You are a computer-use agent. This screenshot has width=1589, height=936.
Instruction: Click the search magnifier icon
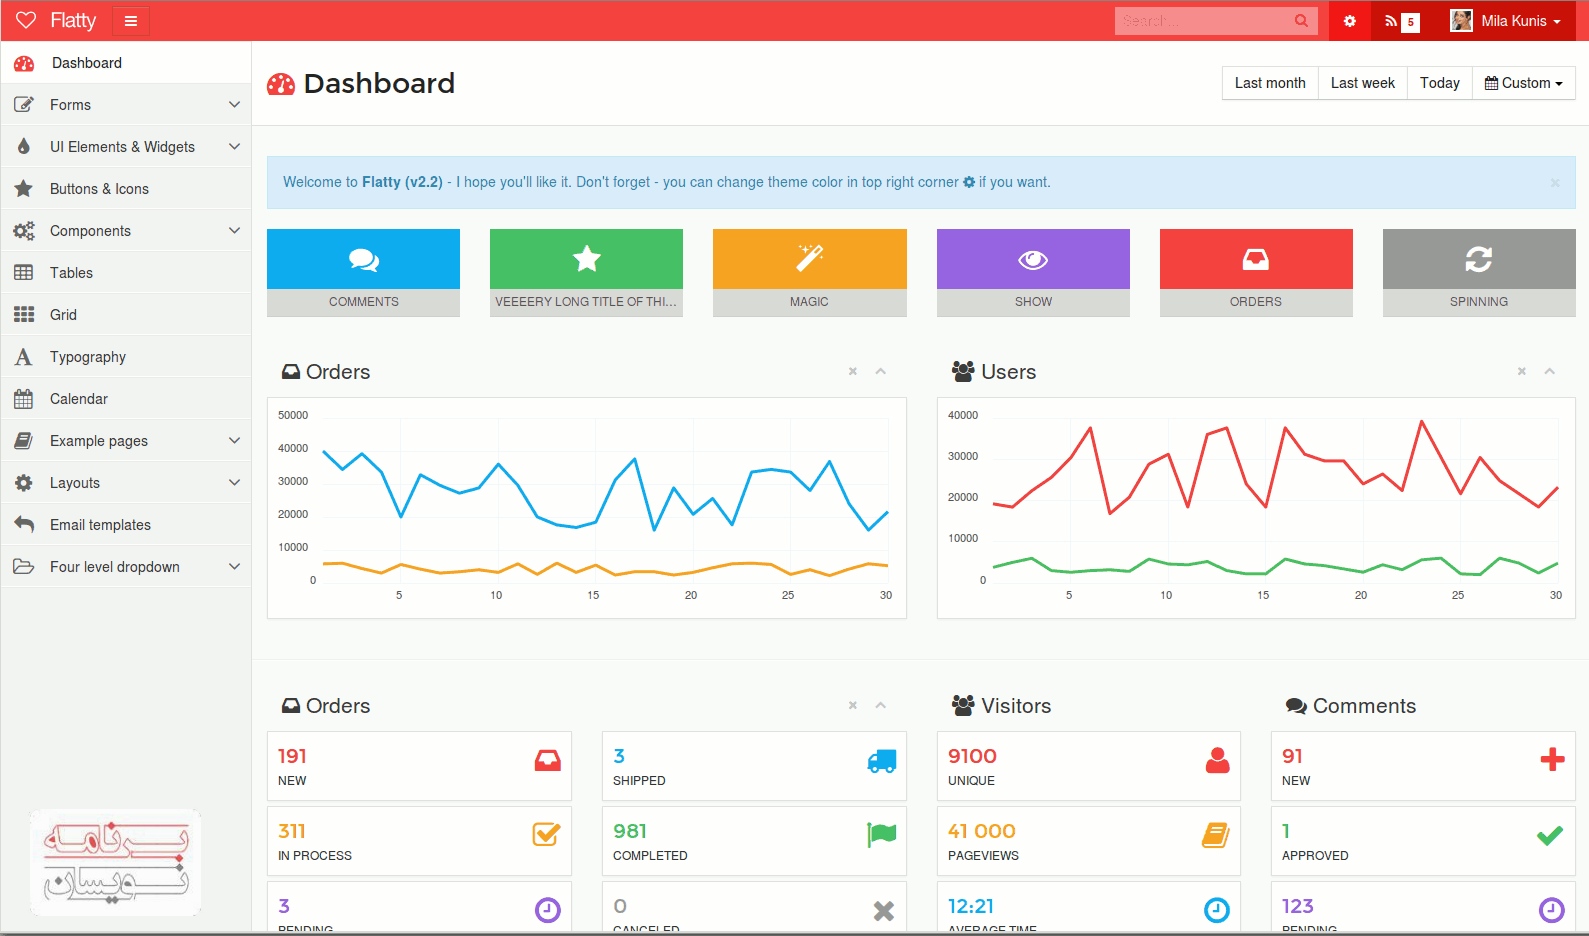point(1301,21)
